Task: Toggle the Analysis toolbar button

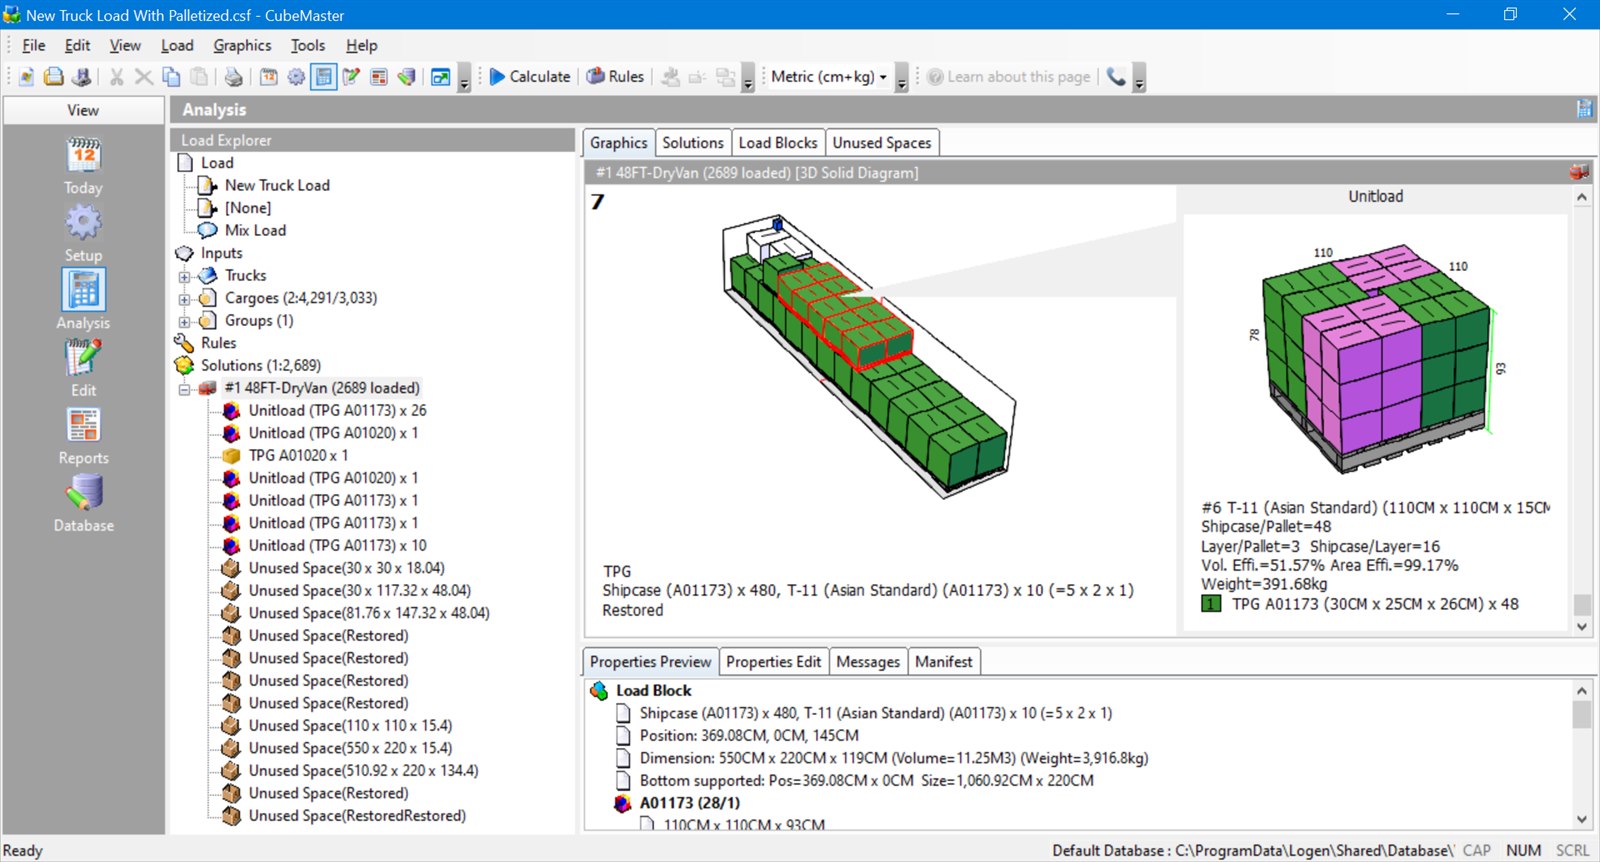Action: tap(323, 77)
